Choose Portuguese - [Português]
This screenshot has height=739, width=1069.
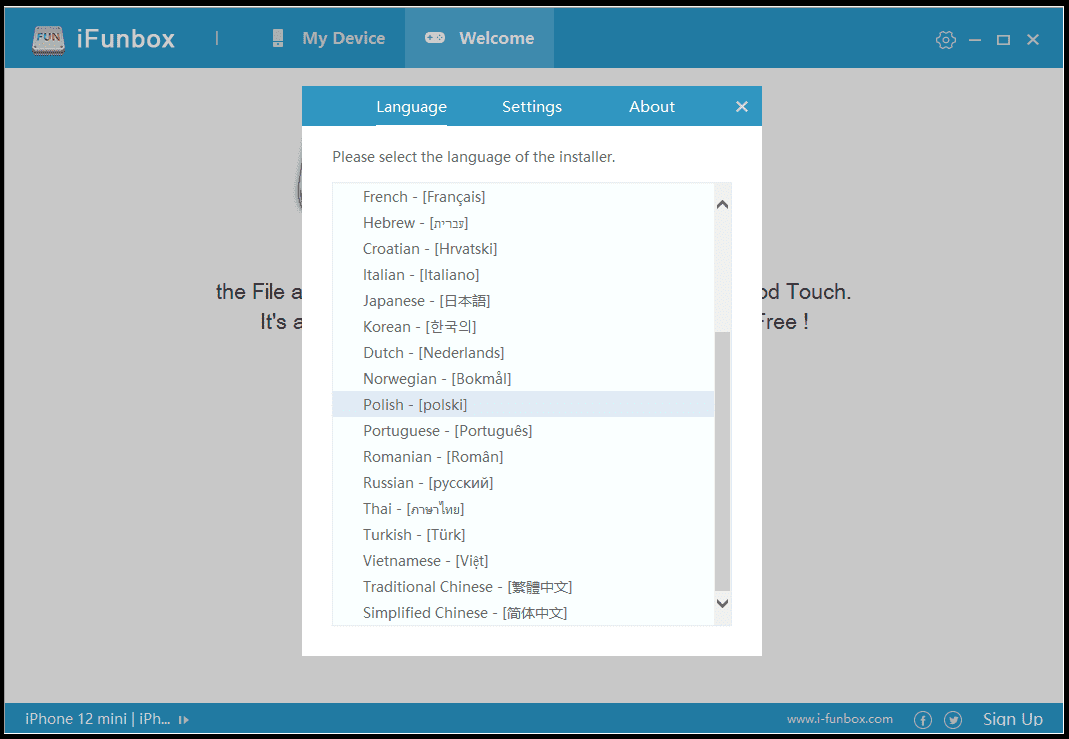coord(524,431)
